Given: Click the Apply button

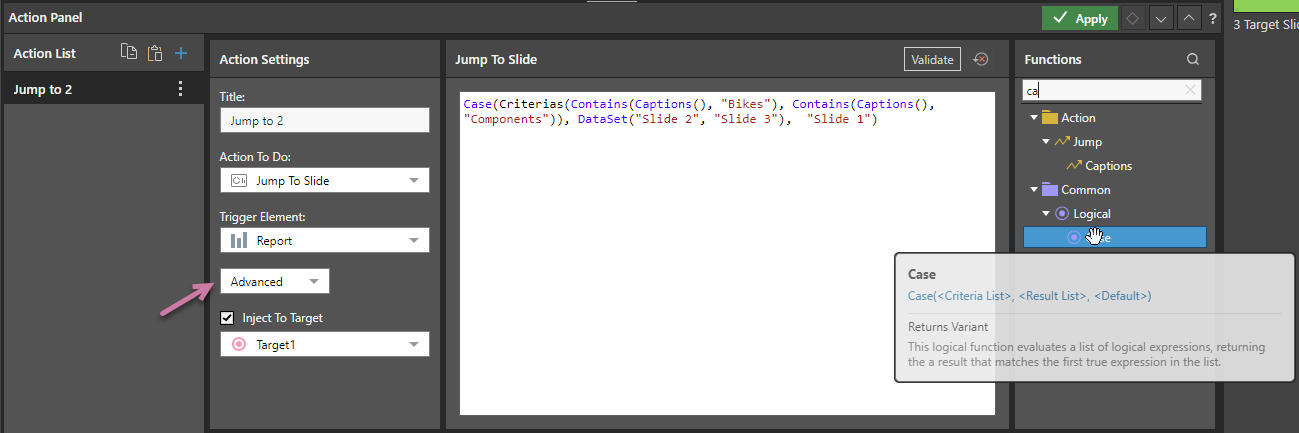Looking at the screenshot, I should point(1079,18).
